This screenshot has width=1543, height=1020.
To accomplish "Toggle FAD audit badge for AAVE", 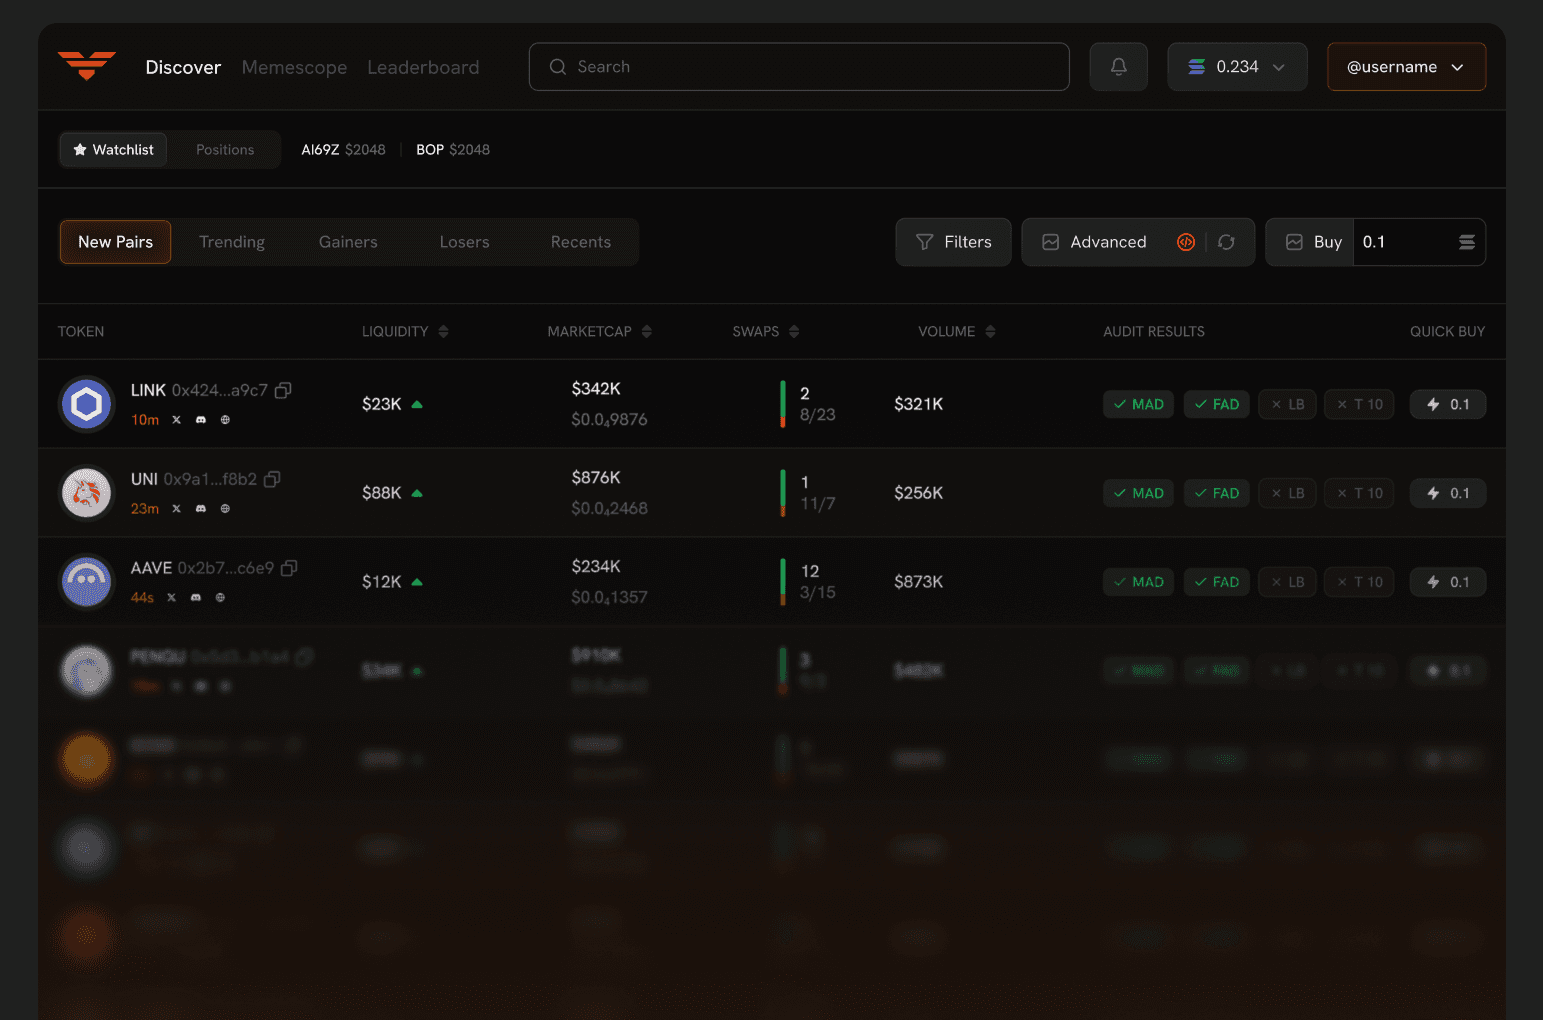I will click(1216, 582).
